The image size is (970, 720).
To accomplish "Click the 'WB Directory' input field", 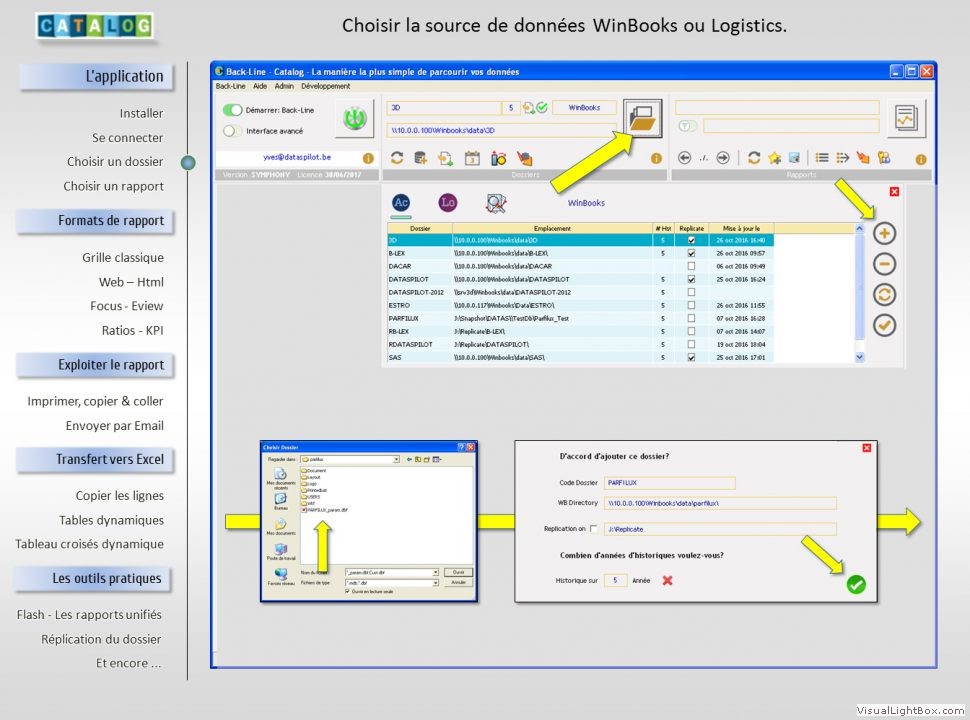I will point(720,504).
